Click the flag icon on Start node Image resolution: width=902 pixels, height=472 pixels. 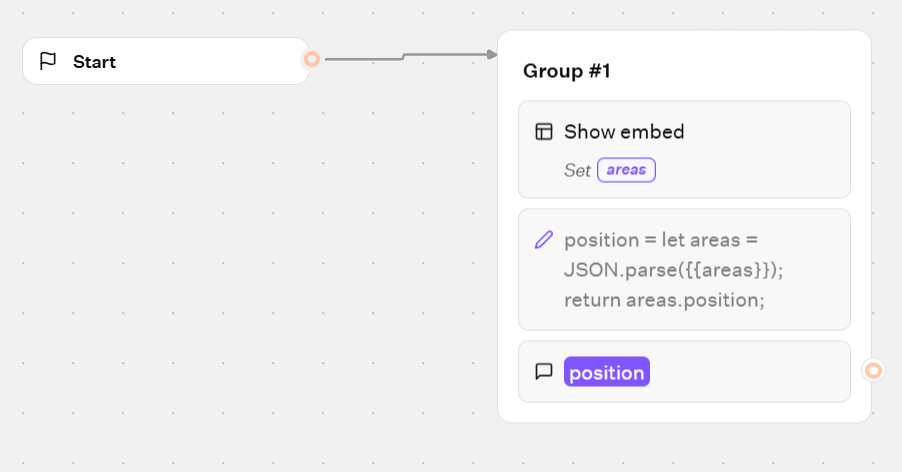48,61
